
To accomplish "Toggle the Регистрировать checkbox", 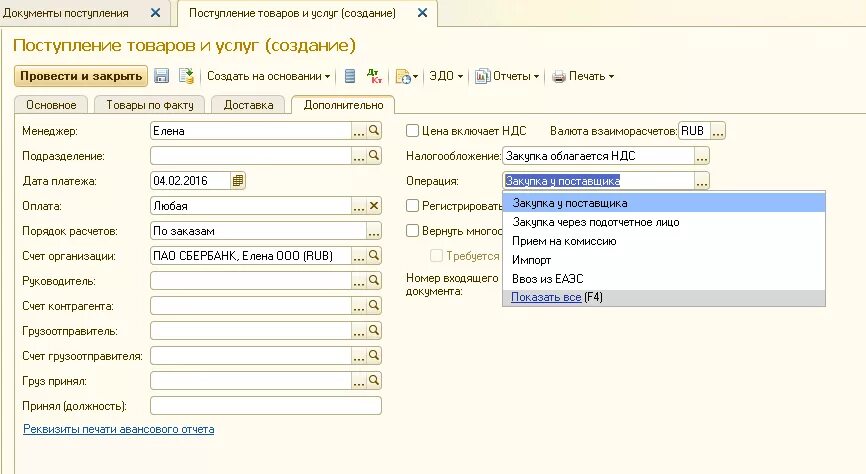I will 413,206.
